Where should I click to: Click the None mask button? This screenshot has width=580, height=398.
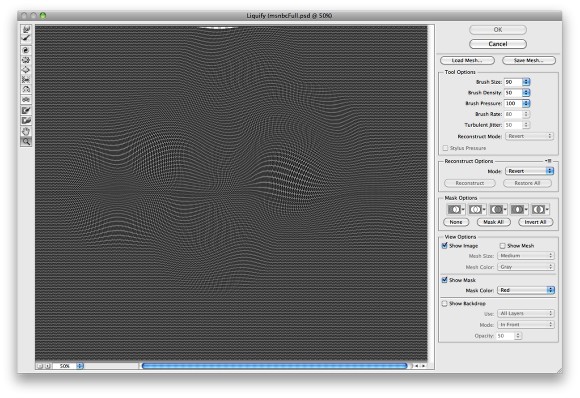tap(456, 222)
